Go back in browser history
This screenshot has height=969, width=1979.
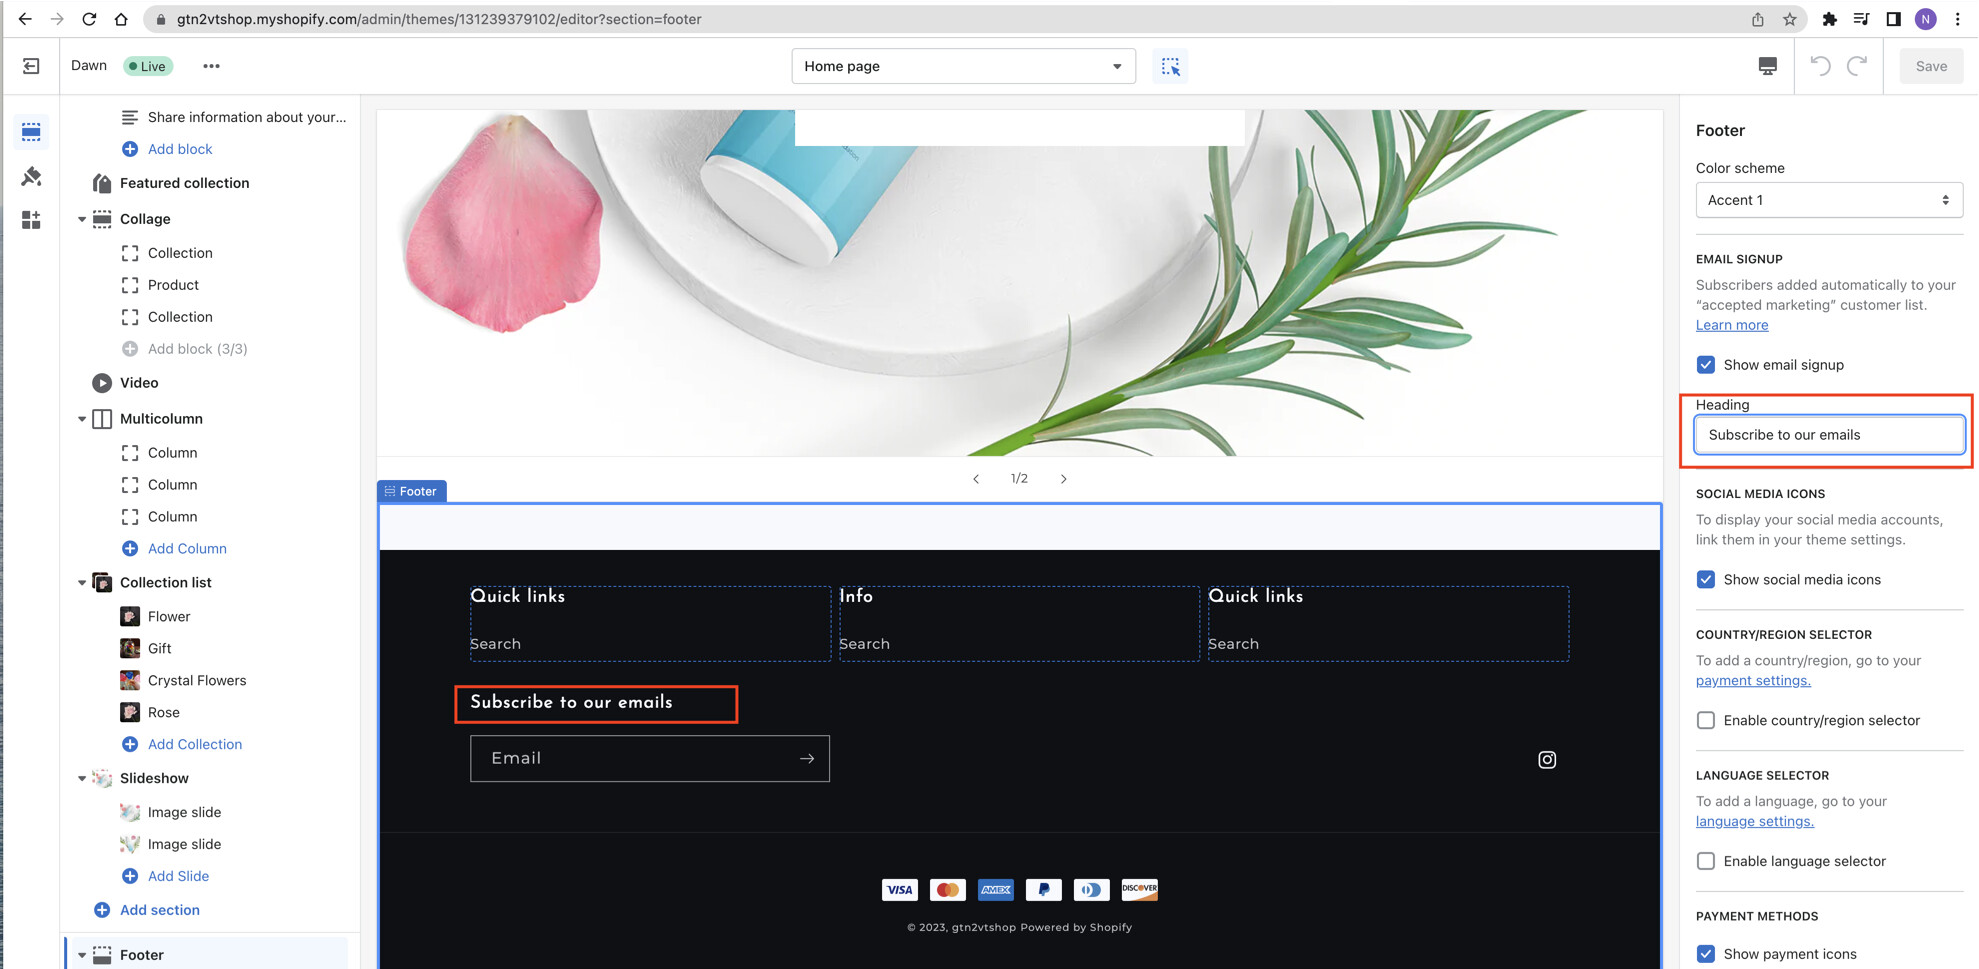25,19
